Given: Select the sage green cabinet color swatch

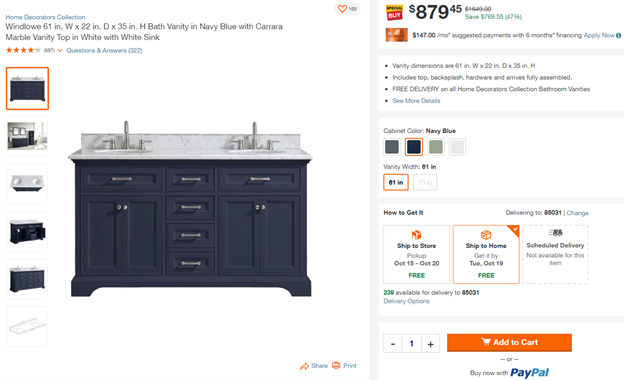Looking at the screenshot, I should click(x=435, y=147).
